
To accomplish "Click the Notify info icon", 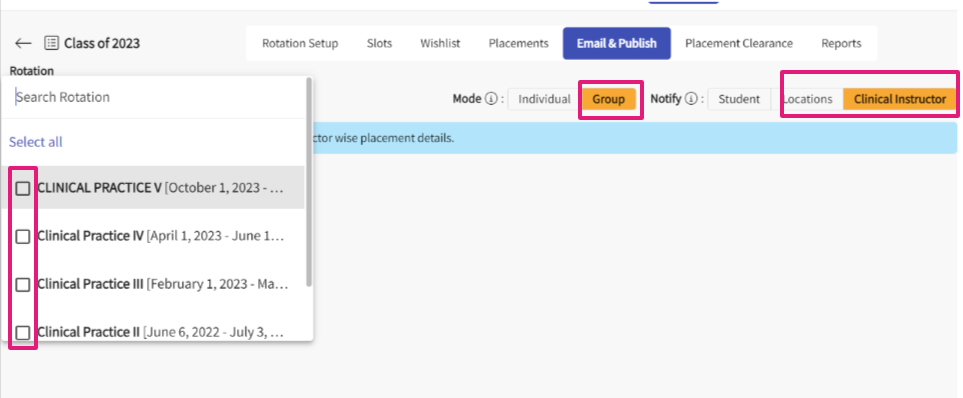I will pos(691,99).
